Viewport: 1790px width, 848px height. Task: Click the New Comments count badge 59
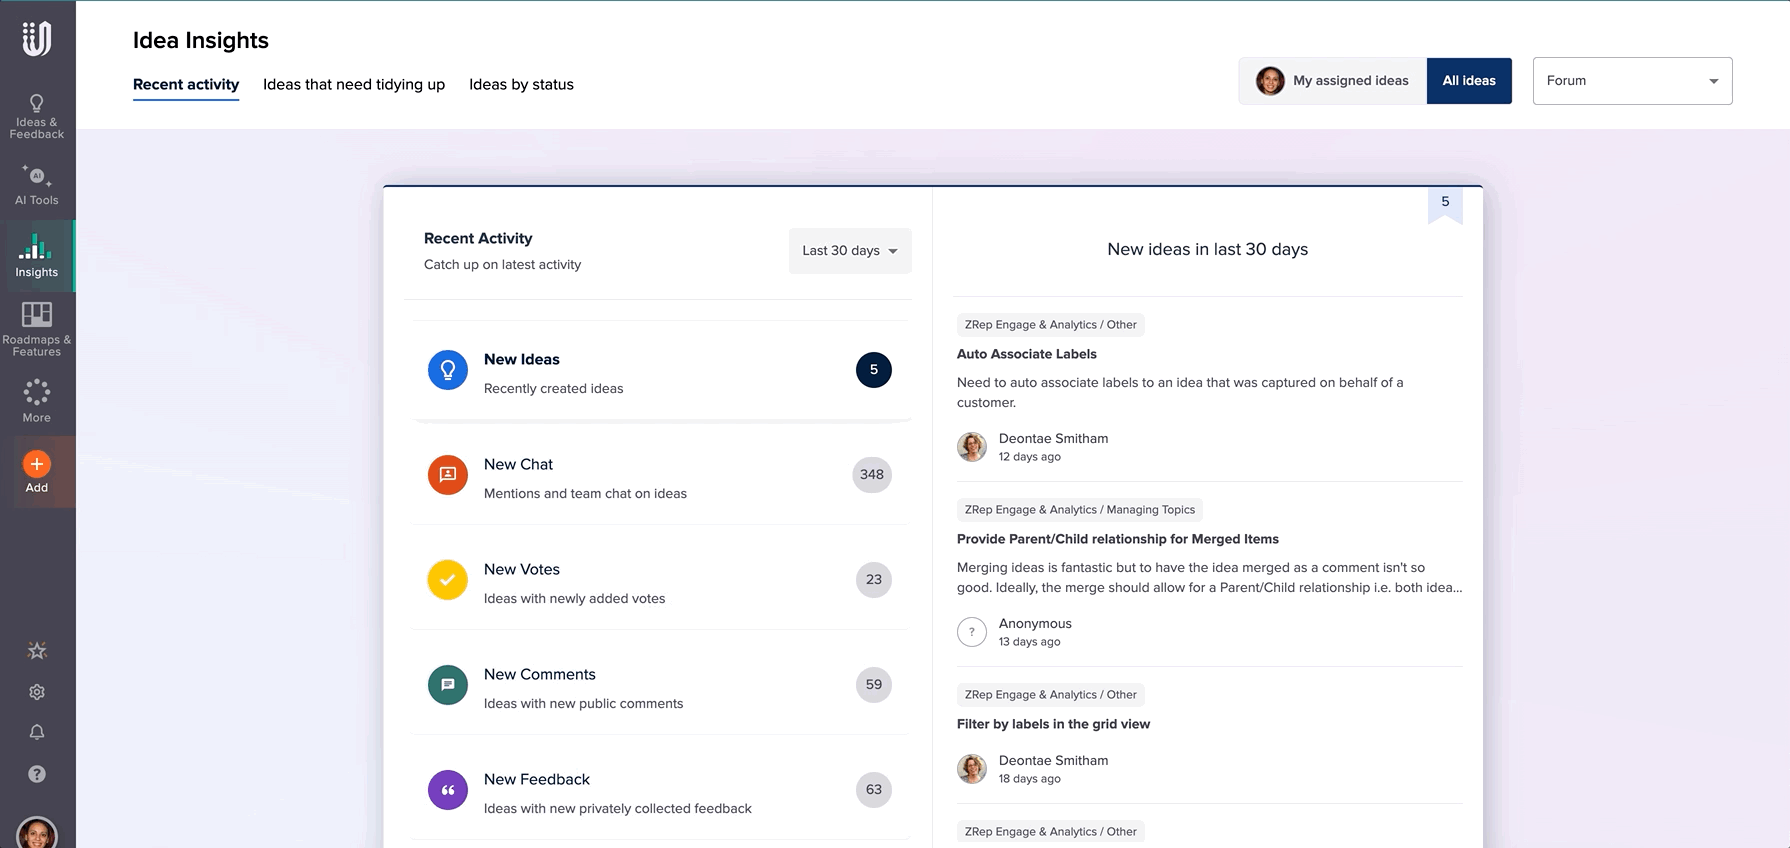tap(873, 685)
